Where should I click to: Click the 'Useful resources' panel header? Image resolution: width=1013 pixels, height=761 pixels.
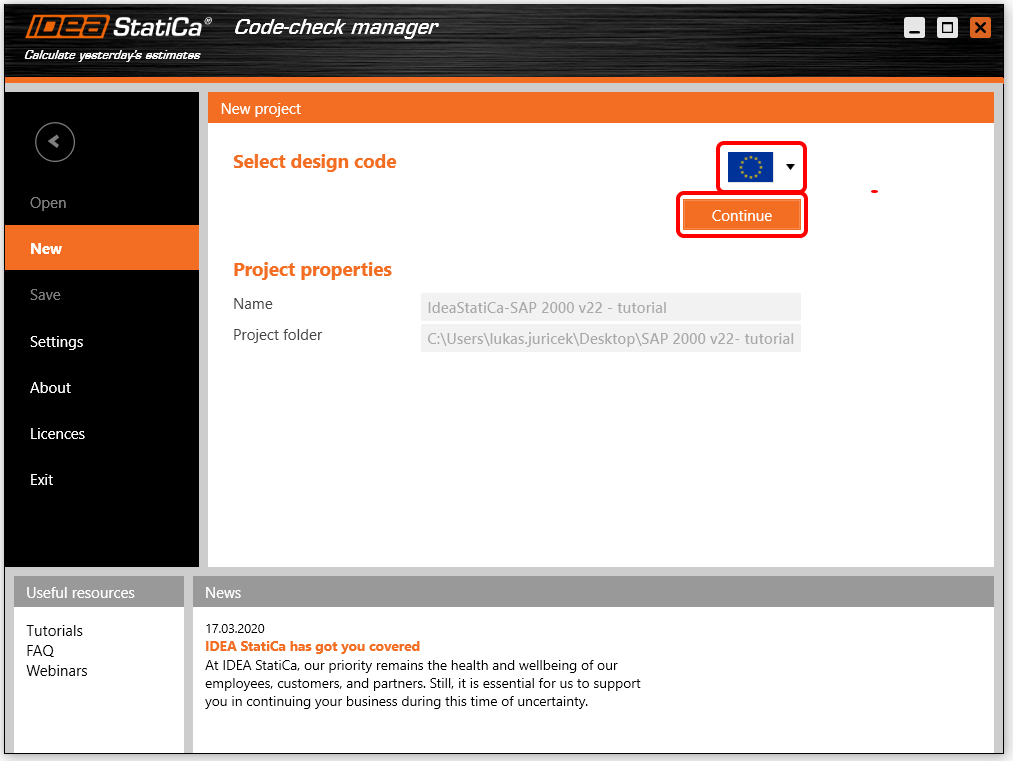[x=99, y=592]
